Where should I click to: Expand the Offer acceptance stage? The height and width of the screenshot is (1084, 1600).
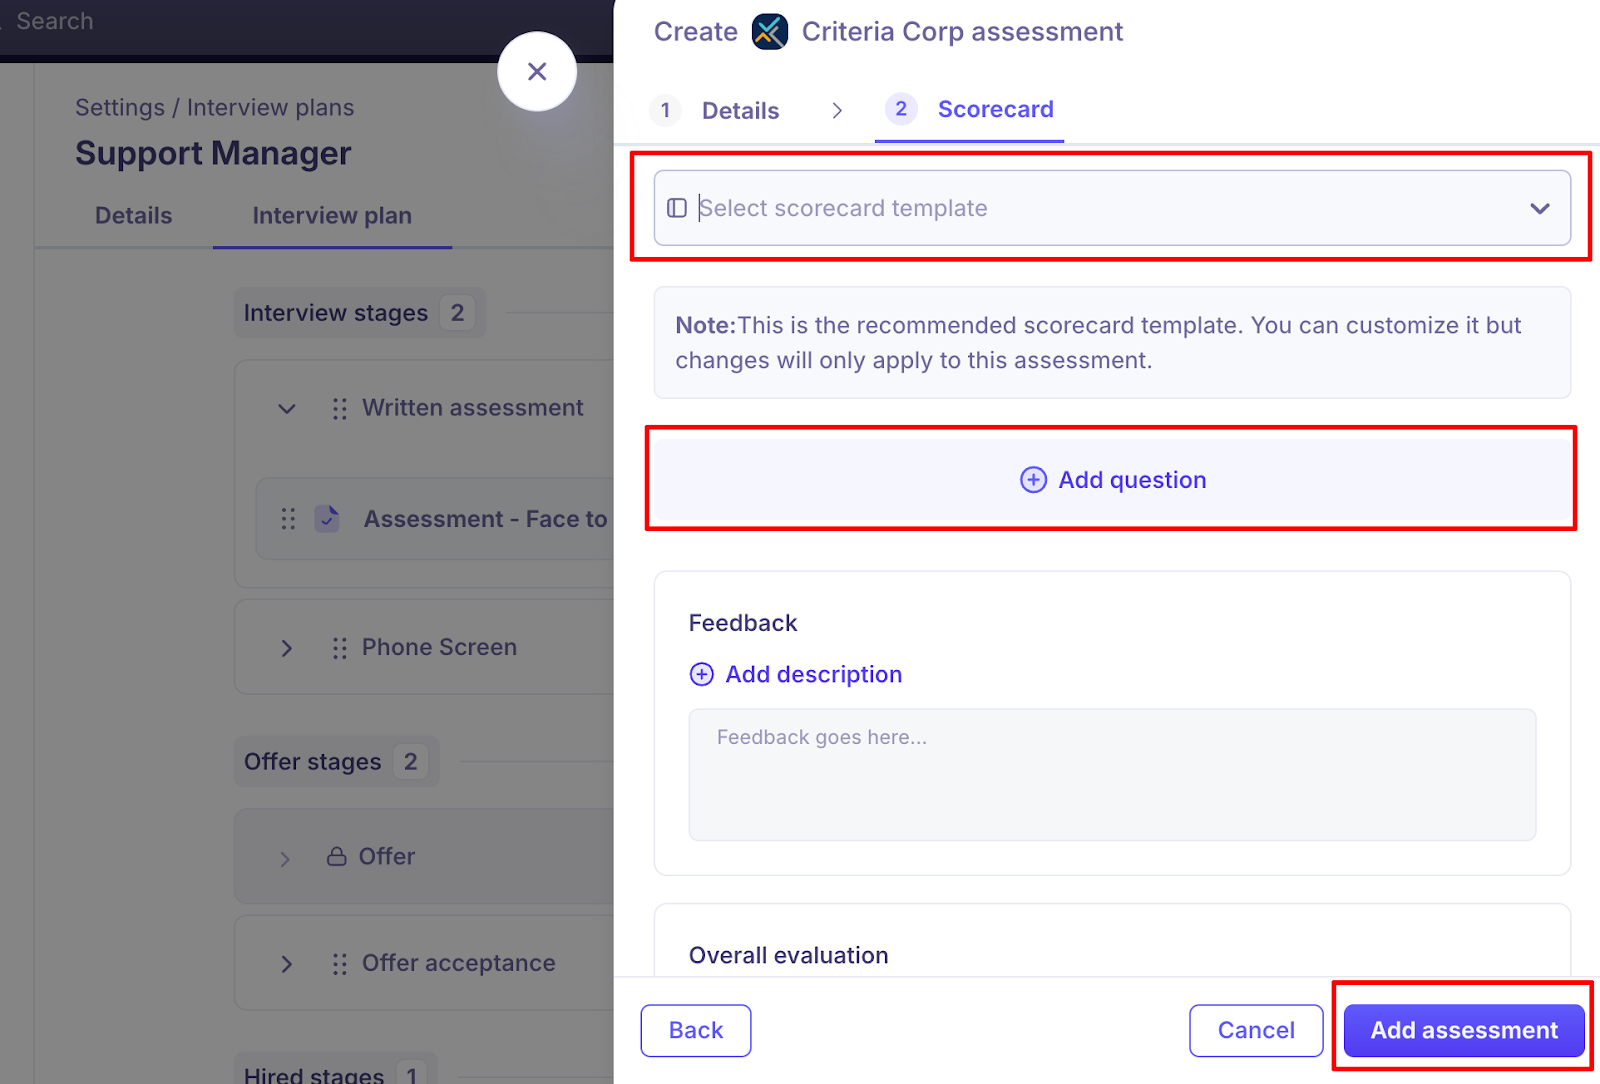[x=287, y=964]
